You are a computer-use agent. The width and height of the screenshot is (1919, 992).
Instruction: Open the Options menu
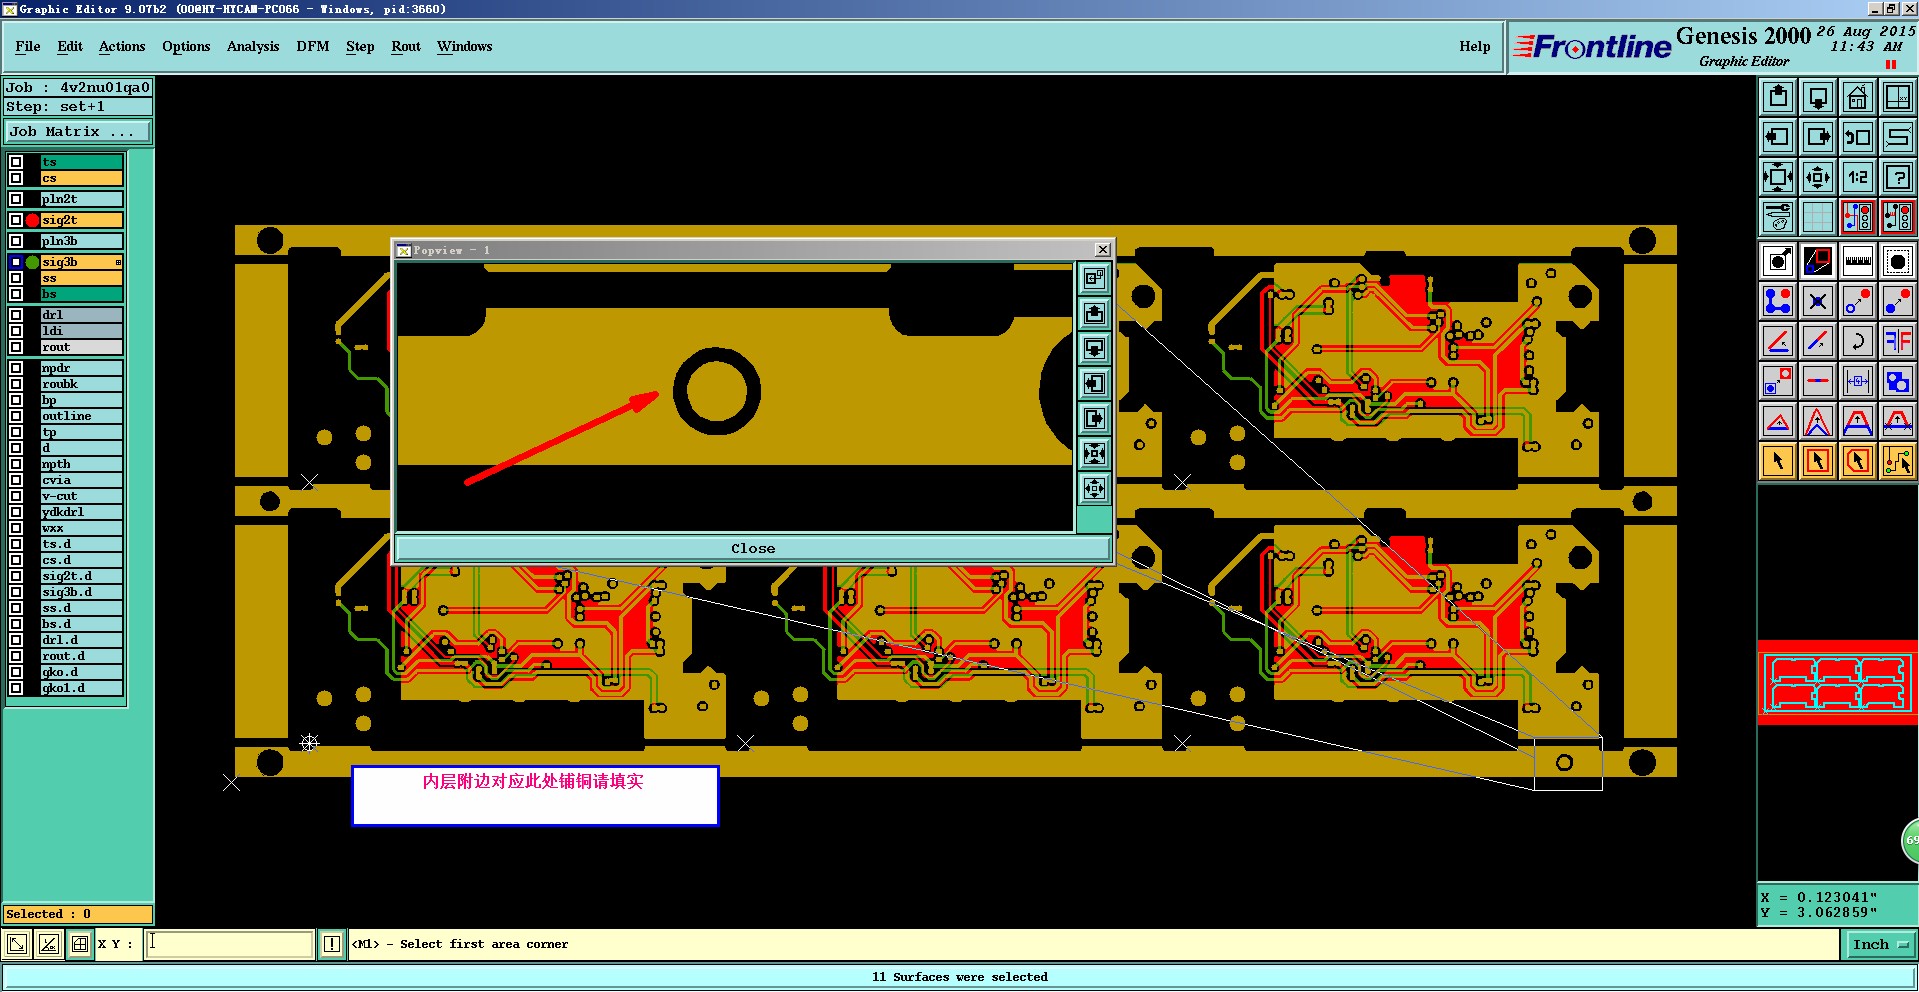click(186, 47)
